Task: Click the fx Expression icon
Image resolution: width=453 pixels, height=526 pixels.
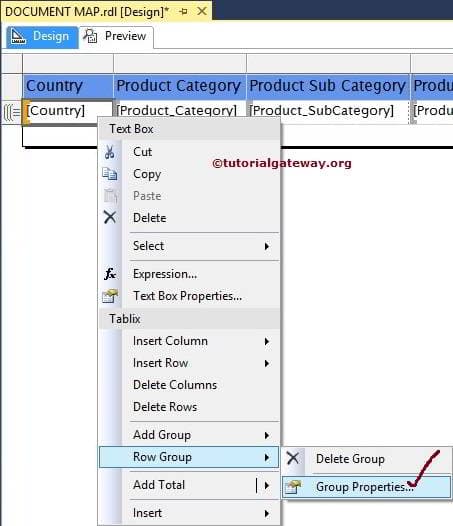Action: click(x=110, y=274)
